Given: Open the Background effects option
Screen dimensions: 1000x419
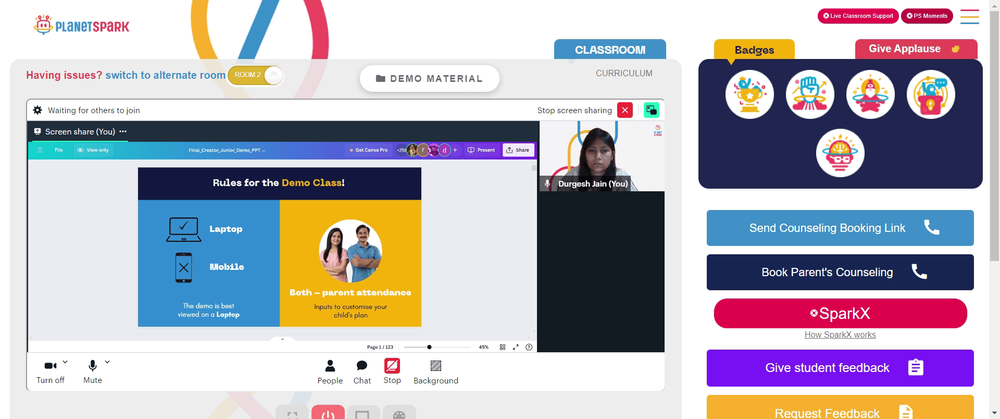Looking at the screenshot, I should 436,372.
